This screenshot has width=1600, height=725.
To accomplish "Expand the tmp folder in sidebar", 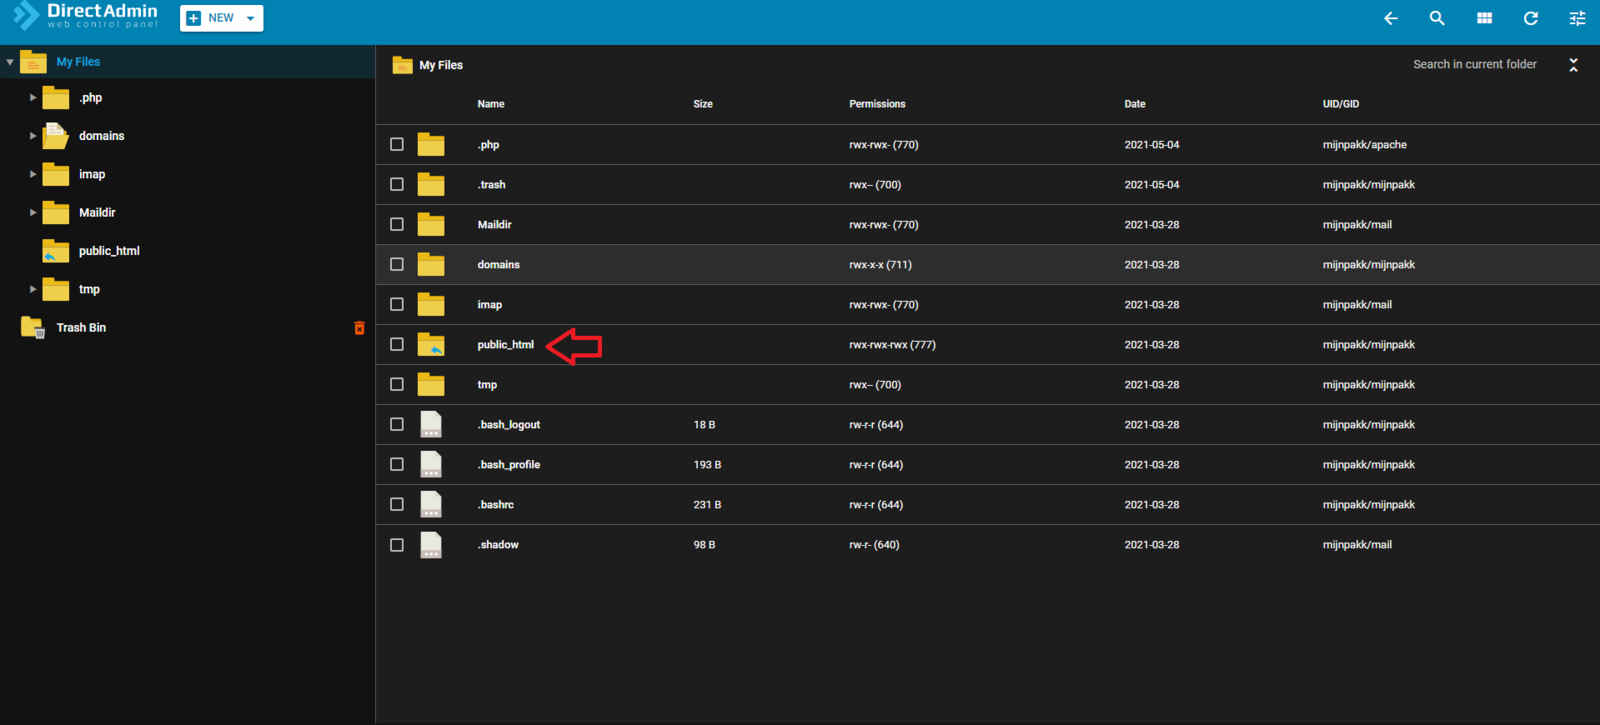I will (33, 289).
